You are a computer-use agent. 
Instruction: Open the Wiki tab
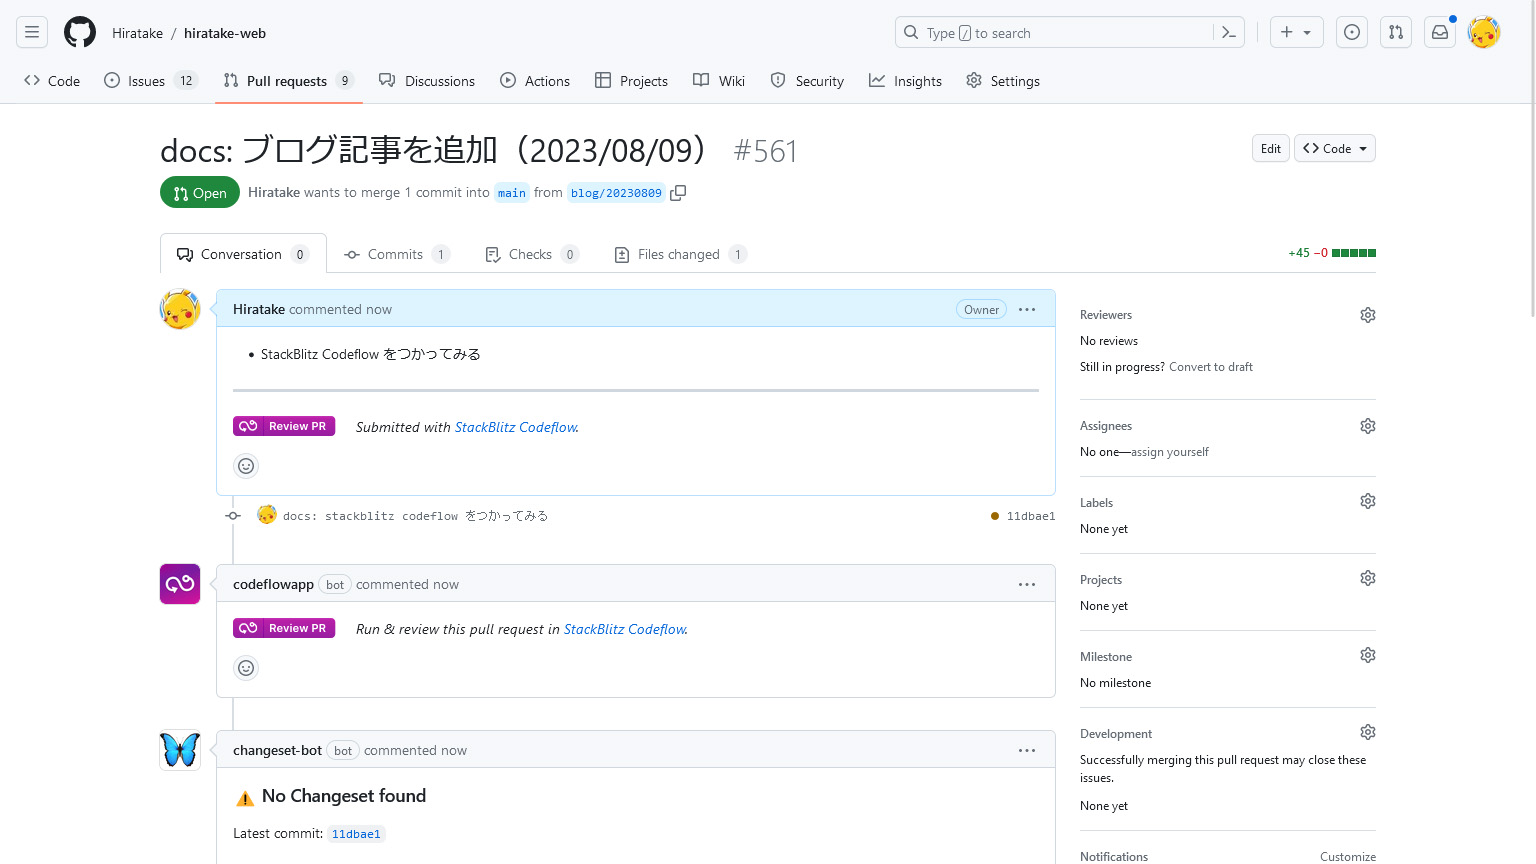click(x=719, y=81)
